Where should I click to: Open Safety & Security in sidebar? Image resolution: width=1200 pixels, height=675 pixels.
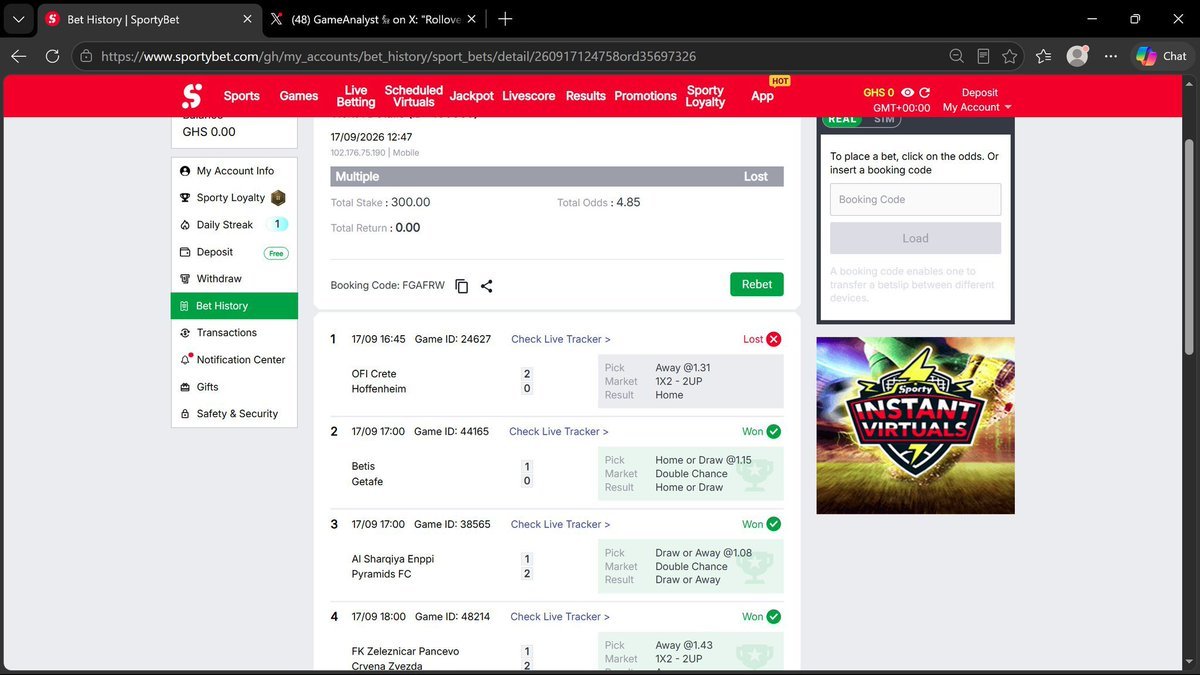pos(234,414)
